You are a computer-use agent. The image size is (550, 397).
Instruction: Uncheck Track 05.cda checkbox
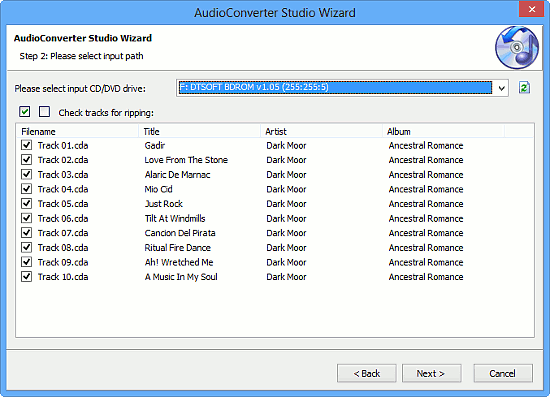click(26, 204)
